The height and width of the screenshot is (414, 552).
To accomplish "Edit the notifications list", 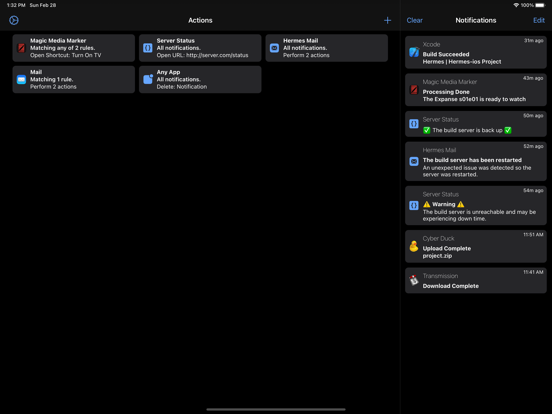I will pos(539,20).
